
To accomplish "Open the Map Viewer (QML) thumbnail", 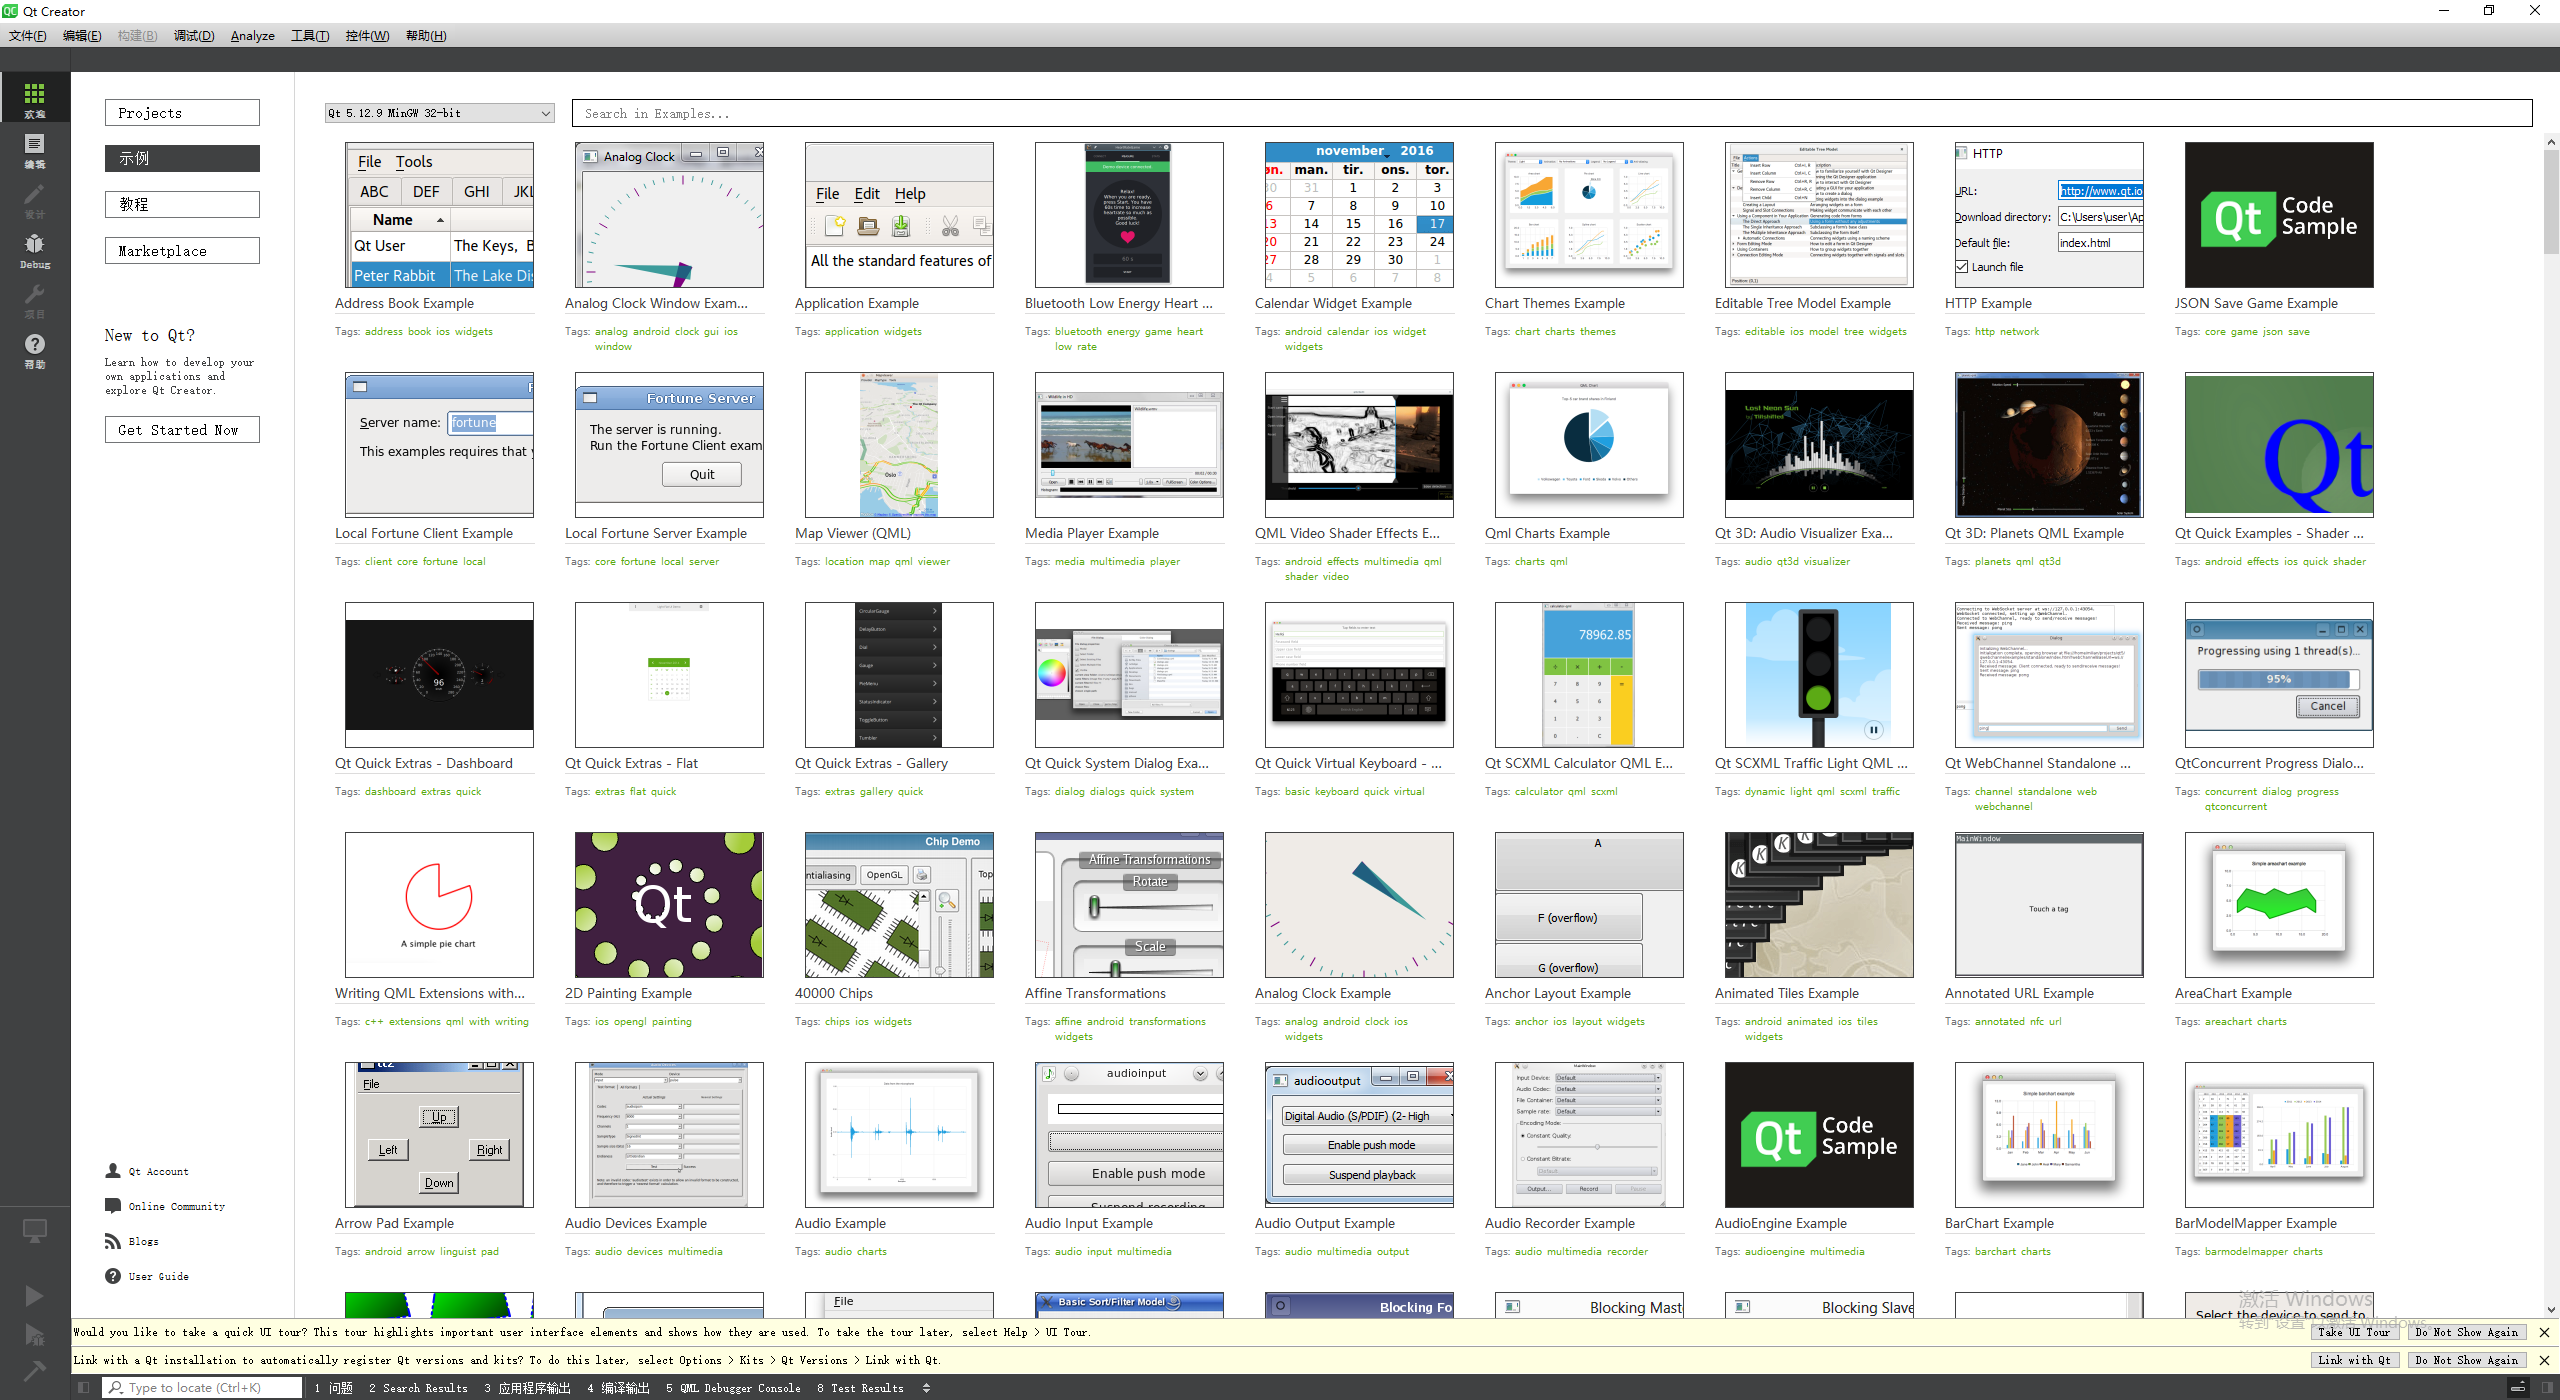I will click(x=899, y=445).
